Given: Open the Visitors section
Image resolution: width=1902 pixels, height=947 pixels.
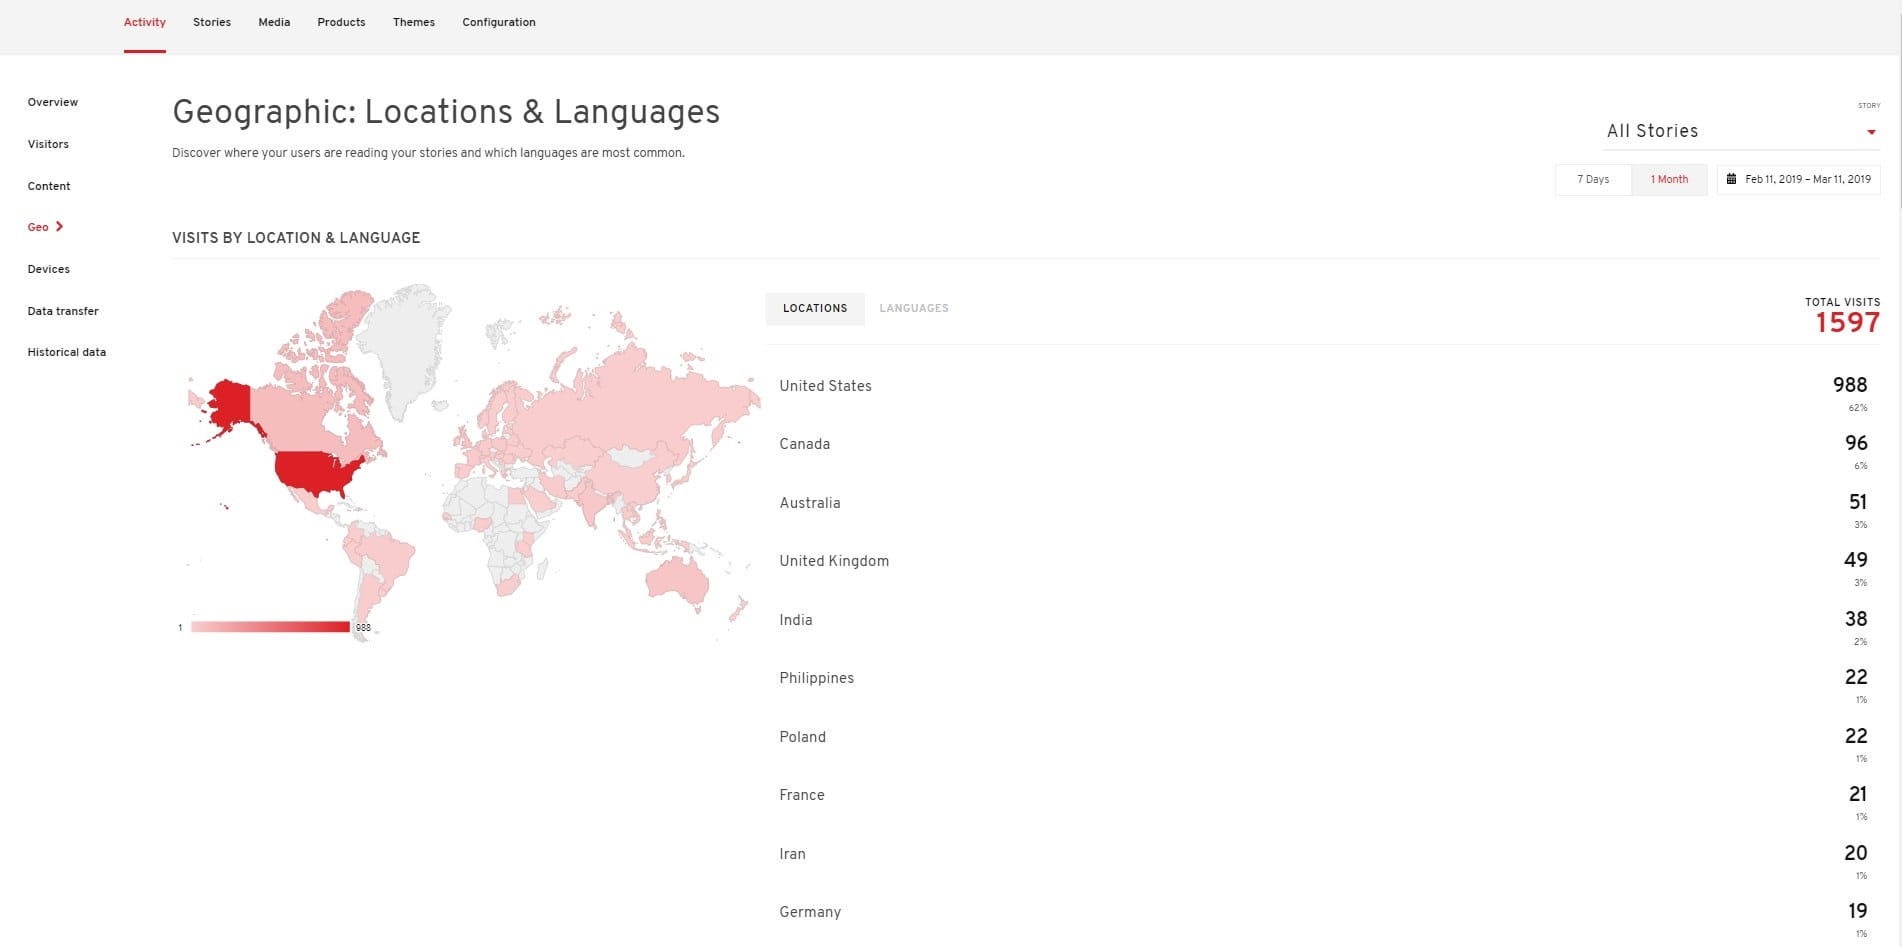Looking at the screenshot, I should coord(48,144).
